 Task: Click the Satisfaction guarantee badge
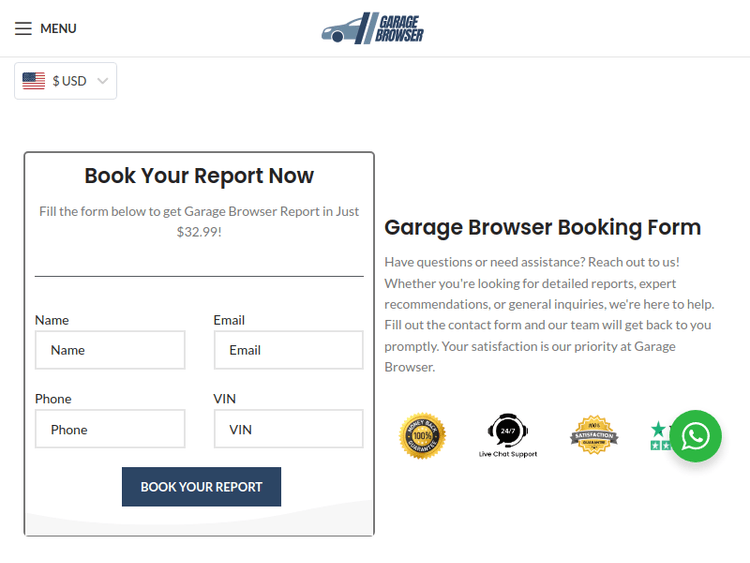(x=594, y=435)
